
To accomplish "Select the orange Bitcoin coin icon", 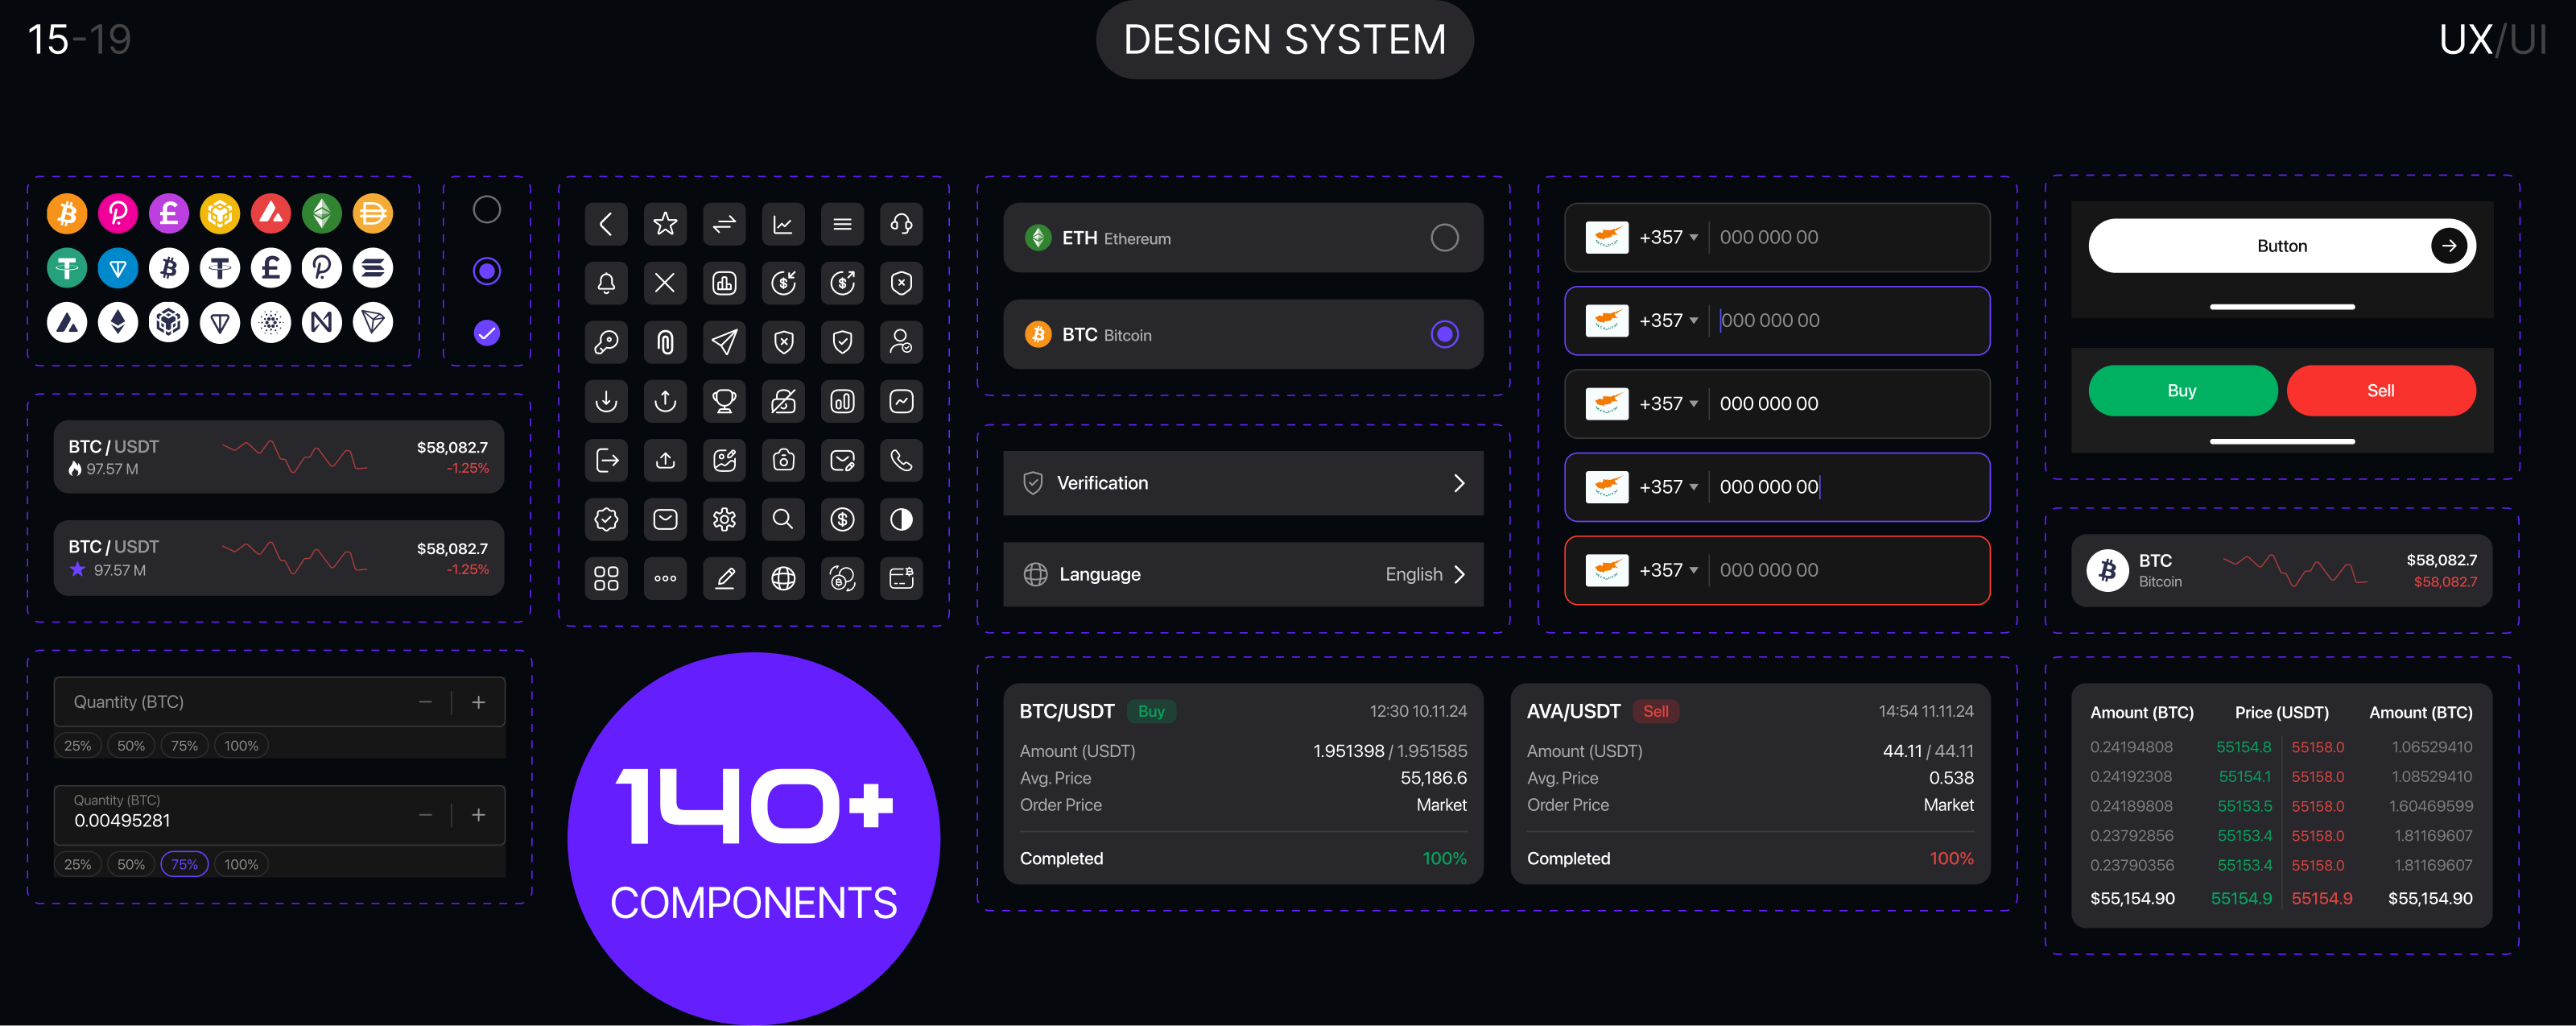I will pyautogui.click(x=66, y=213).
